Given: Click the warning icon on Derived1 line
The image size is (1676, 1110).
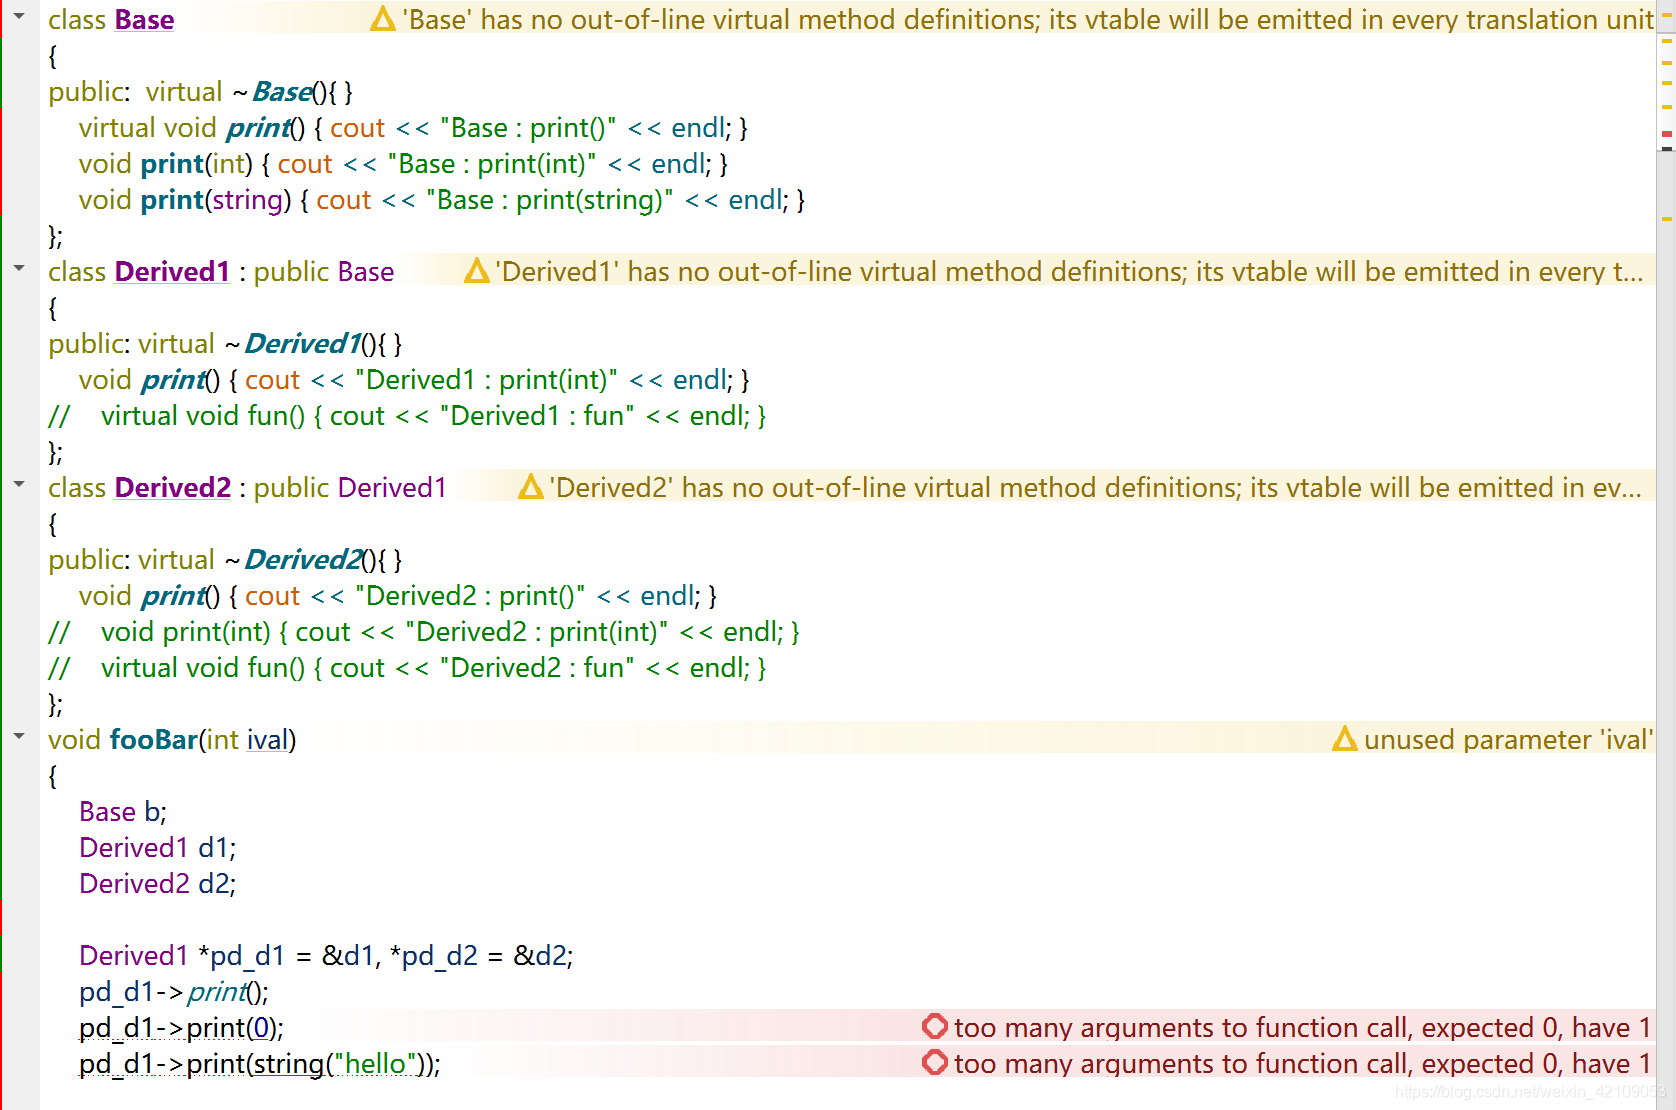Looking at the screenshot, I should tap(477, 271).
